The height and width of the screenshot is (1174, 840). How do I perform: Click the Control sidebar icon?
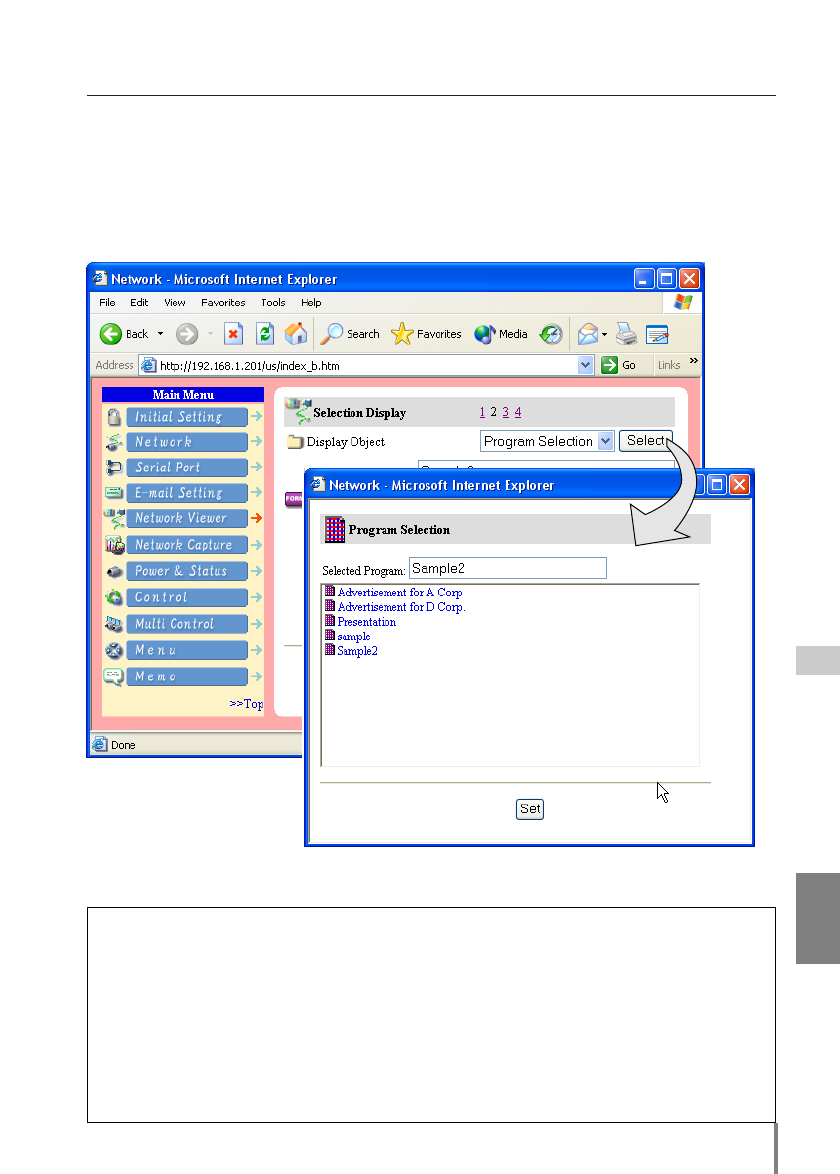pyautogui.click(x=114, y=597)
